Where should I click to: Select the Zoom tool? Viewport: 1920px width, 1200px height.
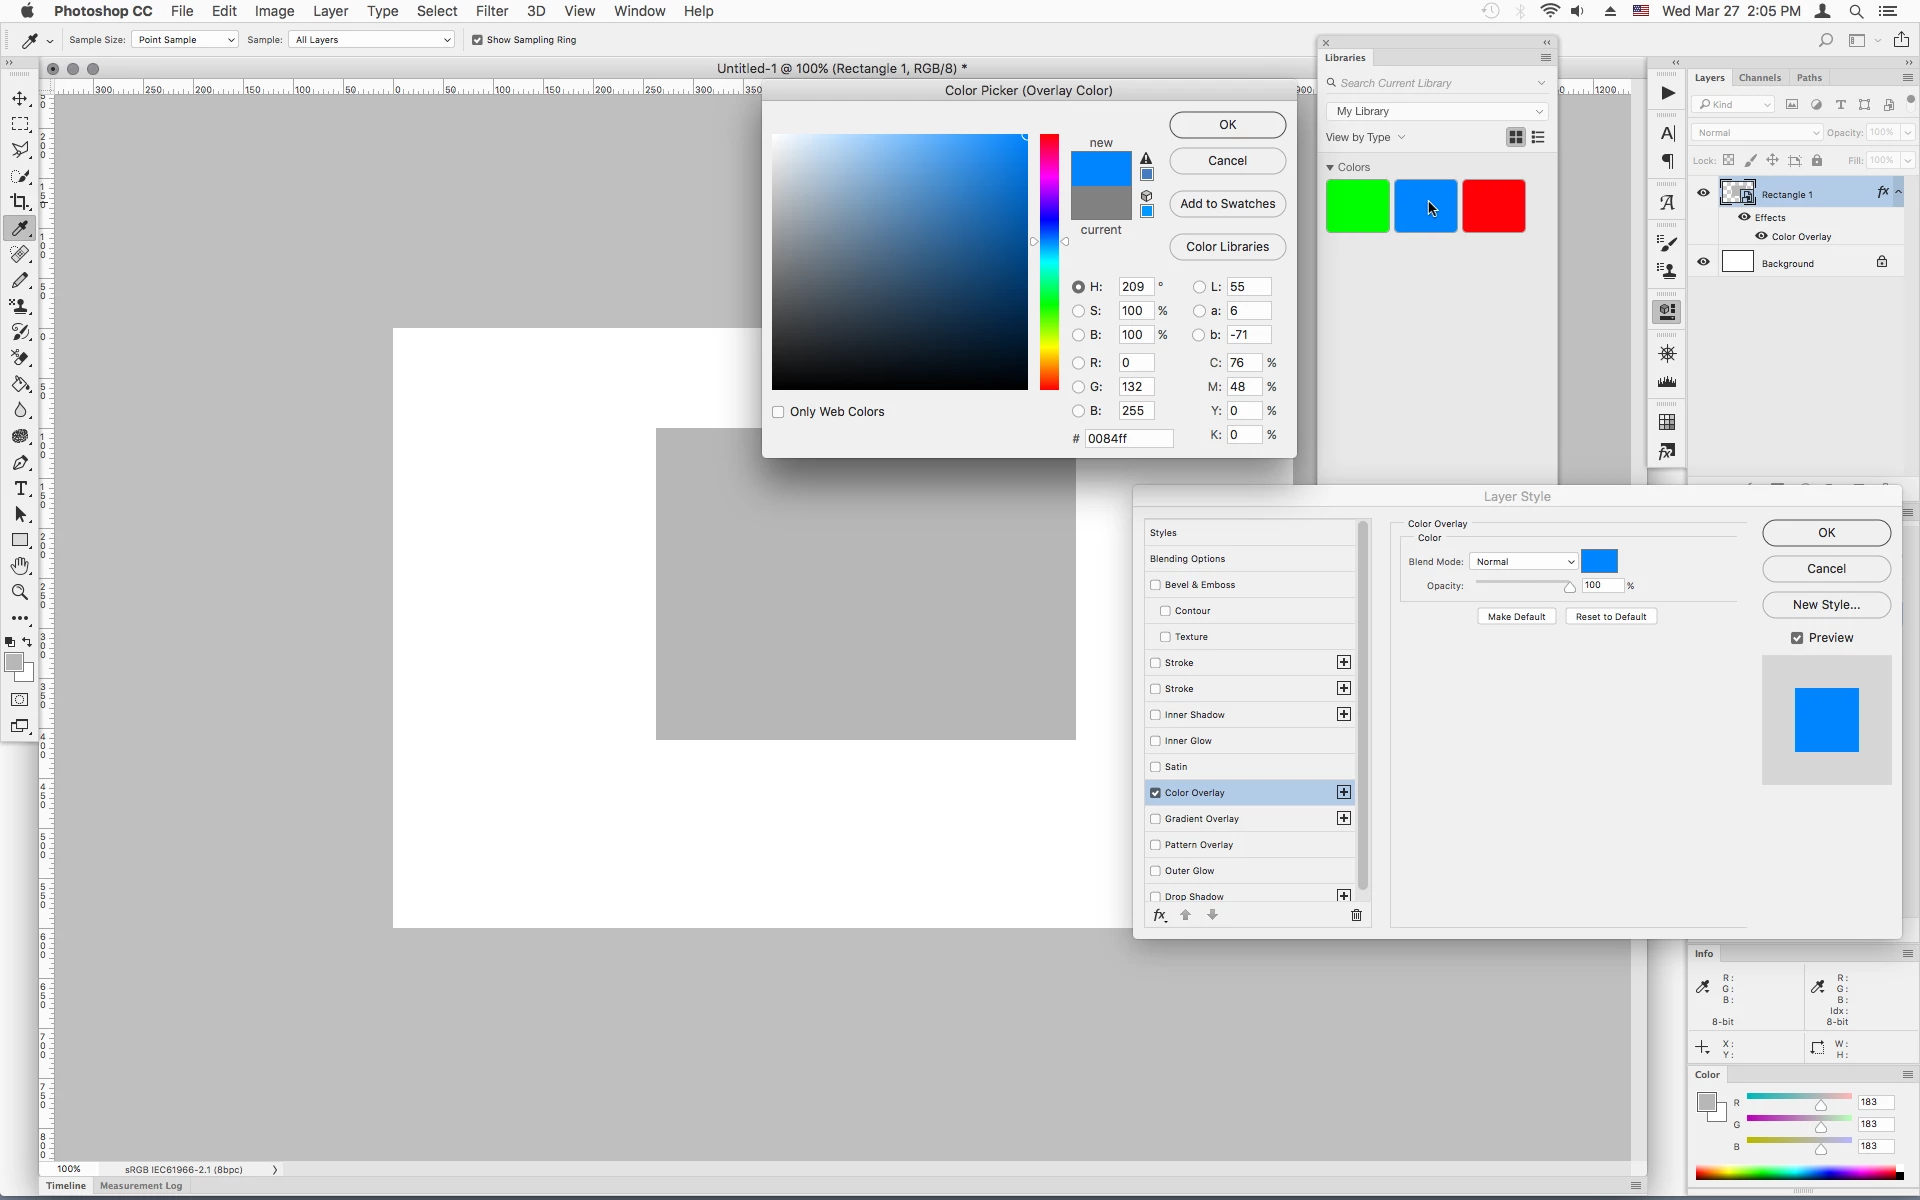20,592
